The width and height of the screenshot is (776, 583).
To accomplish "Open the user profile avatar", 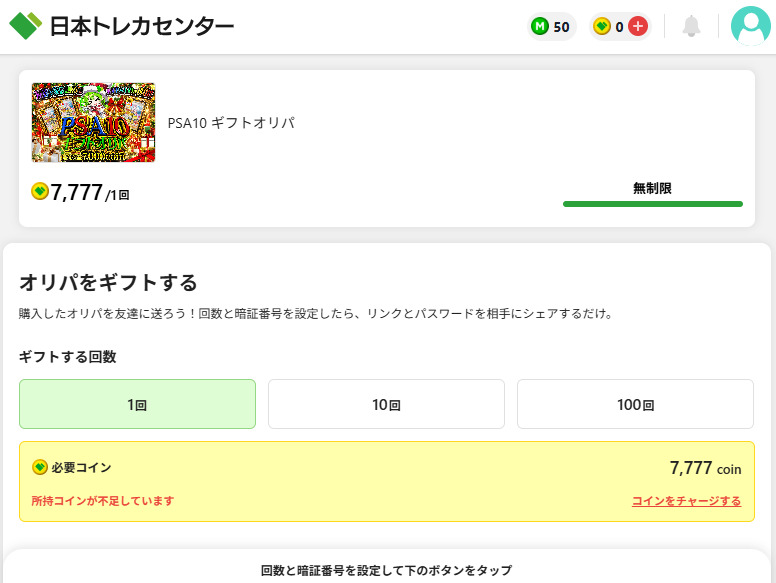I will coord(750,26).
